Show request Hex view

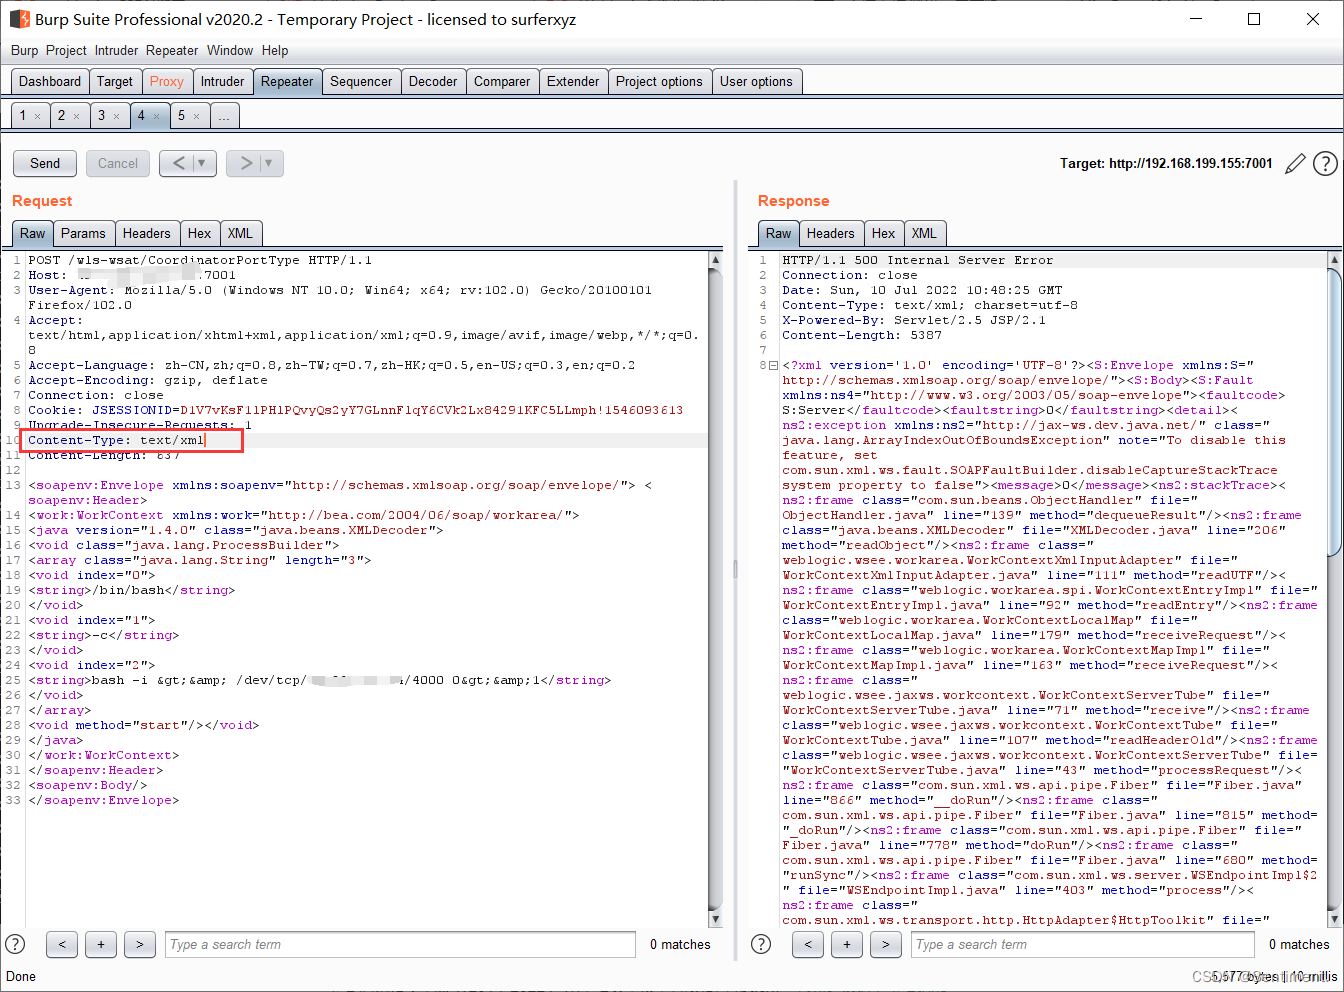tap(200, 233)
